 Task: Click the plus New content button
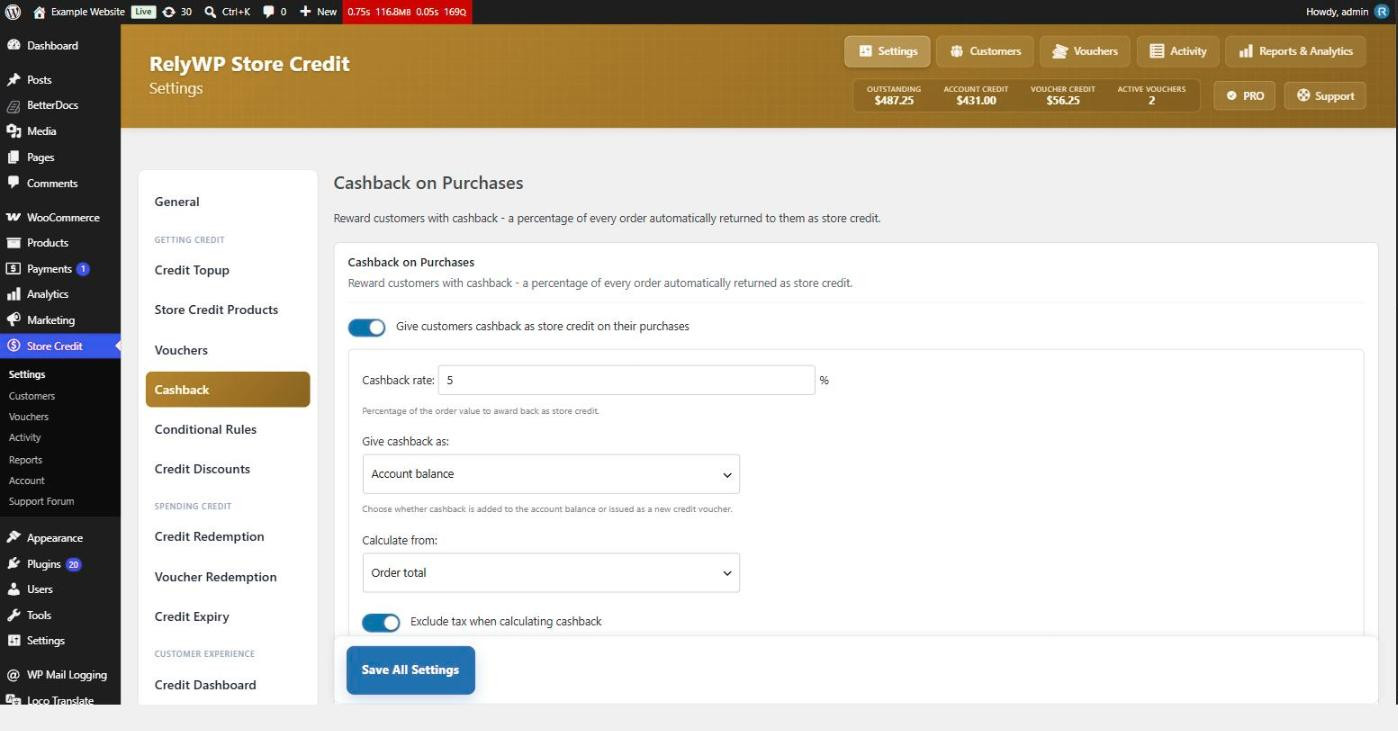coord(318,12)
